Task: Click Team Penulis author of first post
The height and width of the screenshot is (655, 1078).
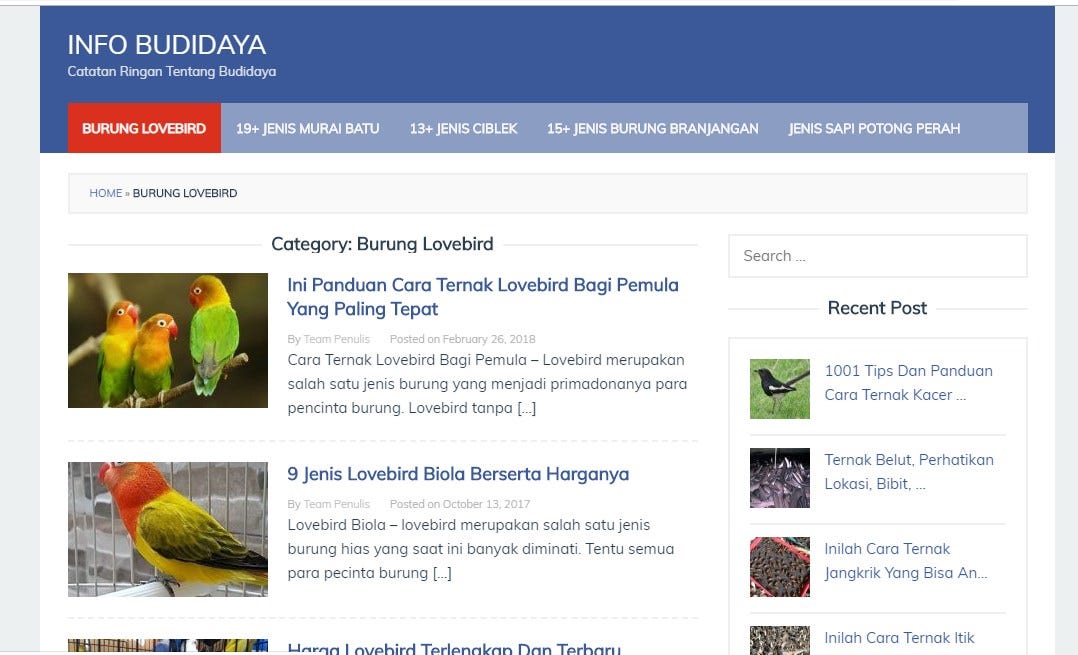Action: (337, 339)
